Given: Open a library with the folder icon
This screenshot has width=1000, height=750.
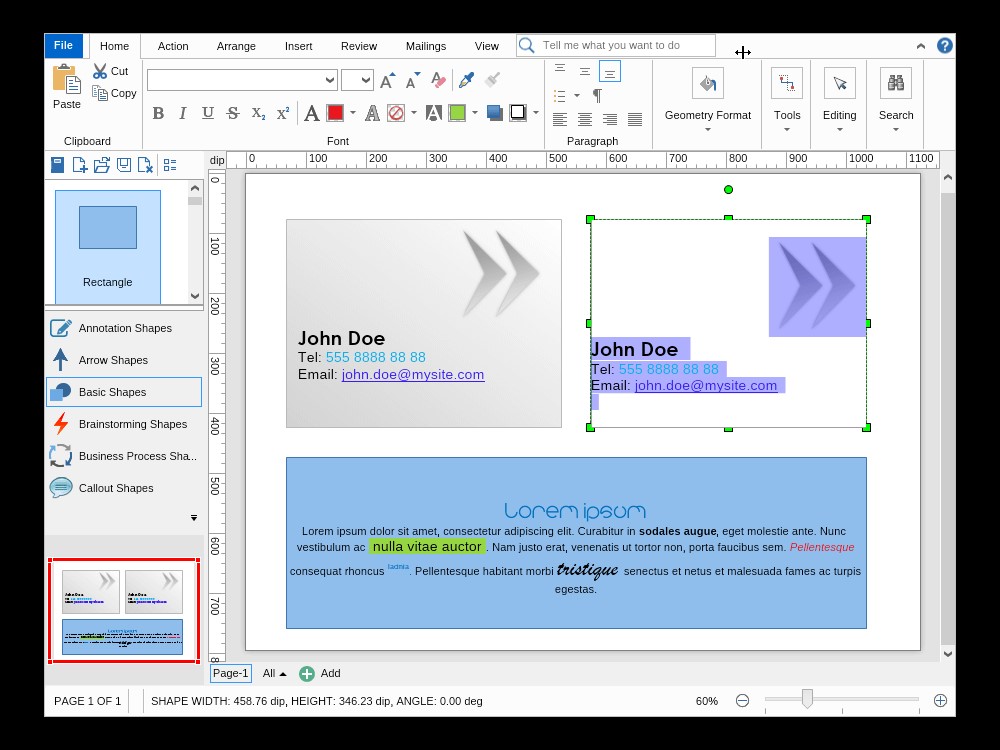Looking at the screenshot, I should [x=102, y=165].
